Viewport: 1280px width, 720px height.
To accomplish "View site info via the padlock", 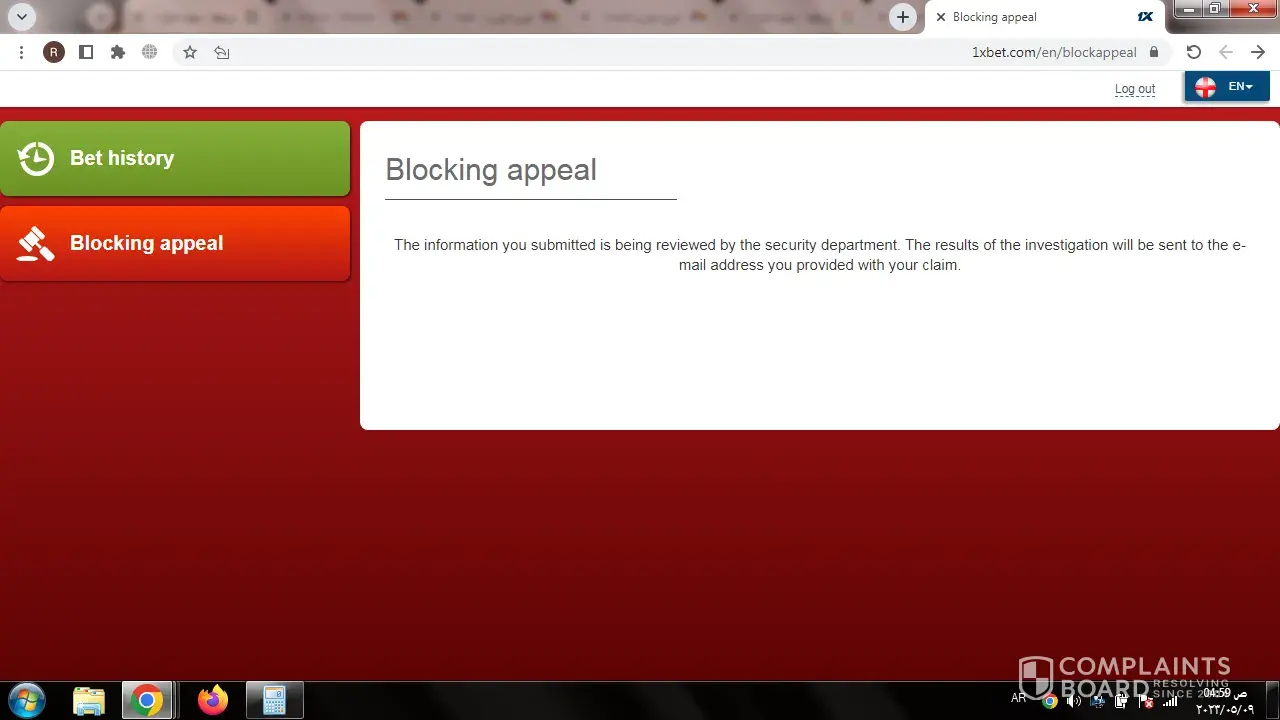I will pyautogui.click(x=1154, y=52).
